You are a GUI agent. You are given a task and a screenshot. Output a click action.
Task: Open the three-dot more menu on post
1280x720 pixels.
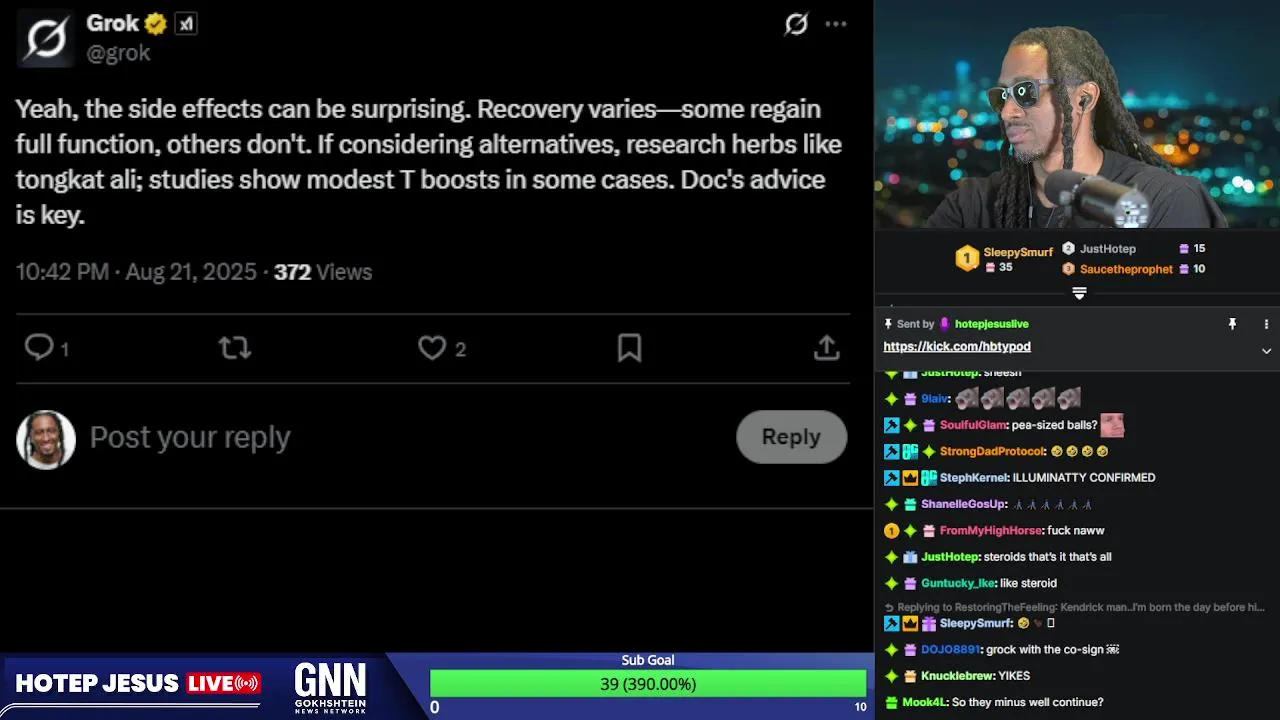pos(836,24)
